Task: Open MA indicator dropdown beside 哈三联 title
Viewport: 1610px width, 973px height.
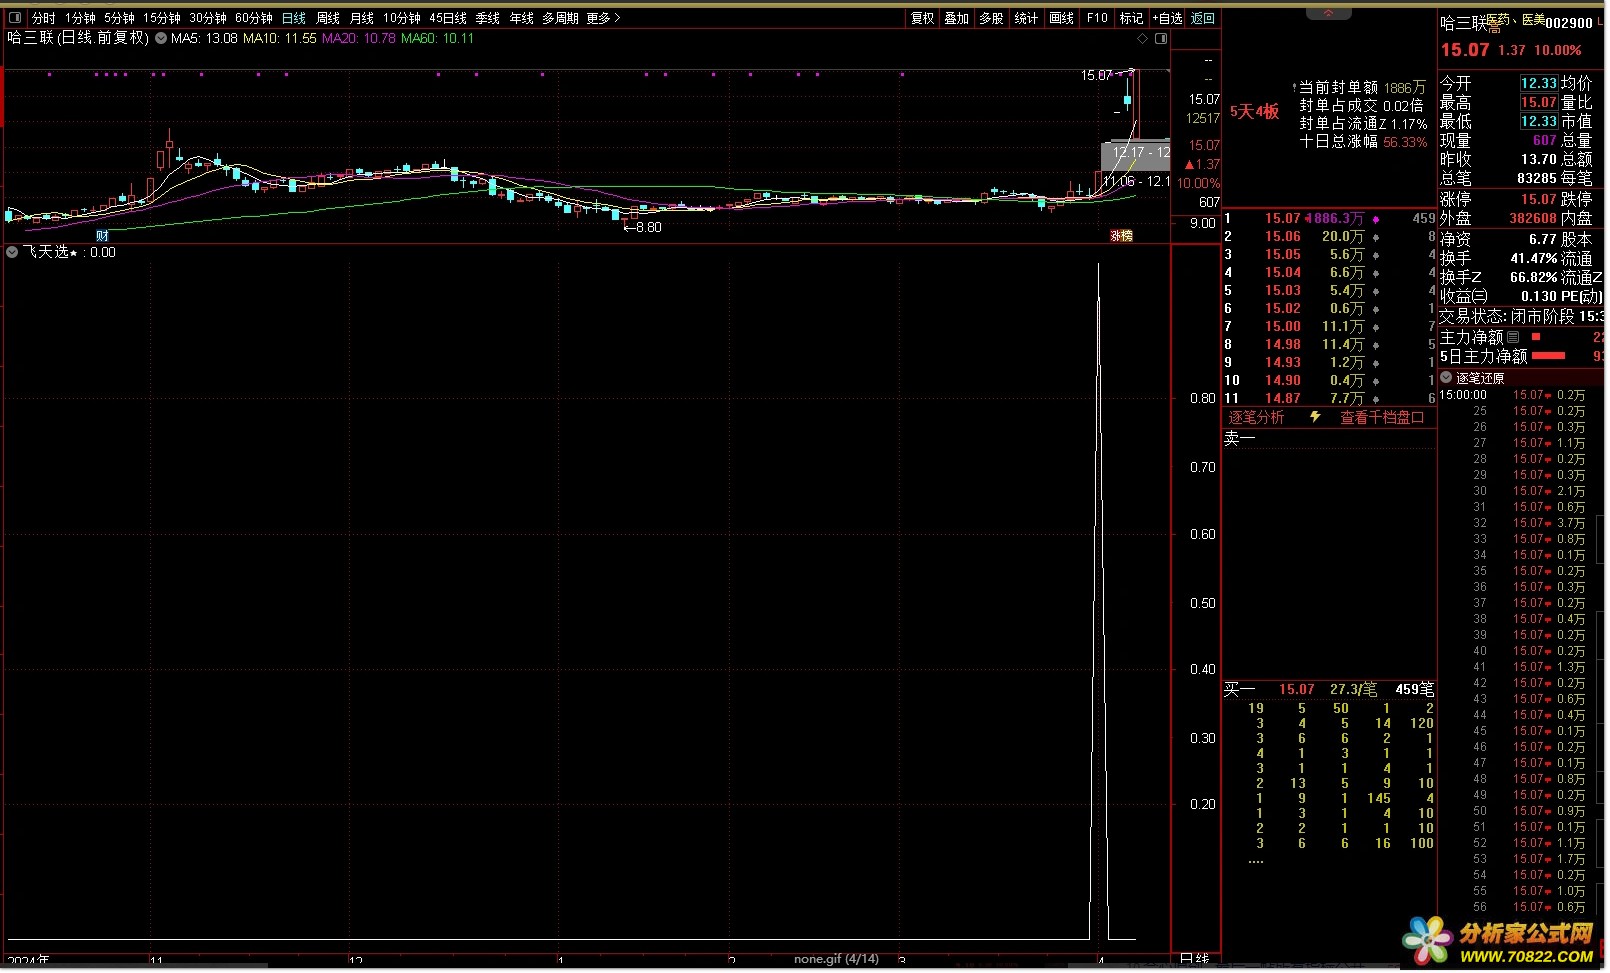Action: (161, 38)
